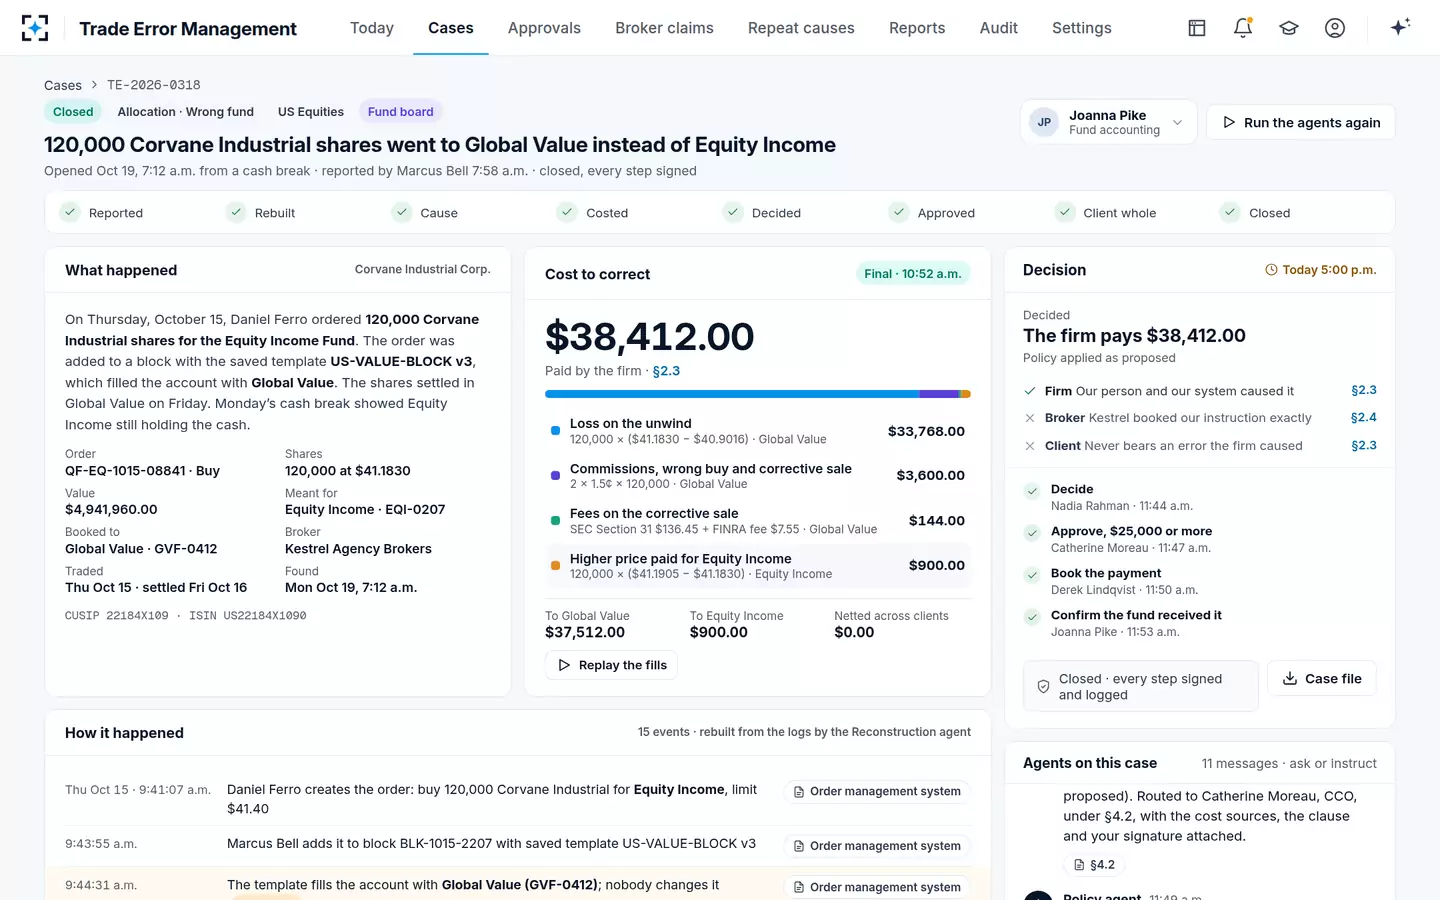The width and height of the screenshot is (1440, 900).
Task: Open the Approvals tab
Action: coord(544,28)
